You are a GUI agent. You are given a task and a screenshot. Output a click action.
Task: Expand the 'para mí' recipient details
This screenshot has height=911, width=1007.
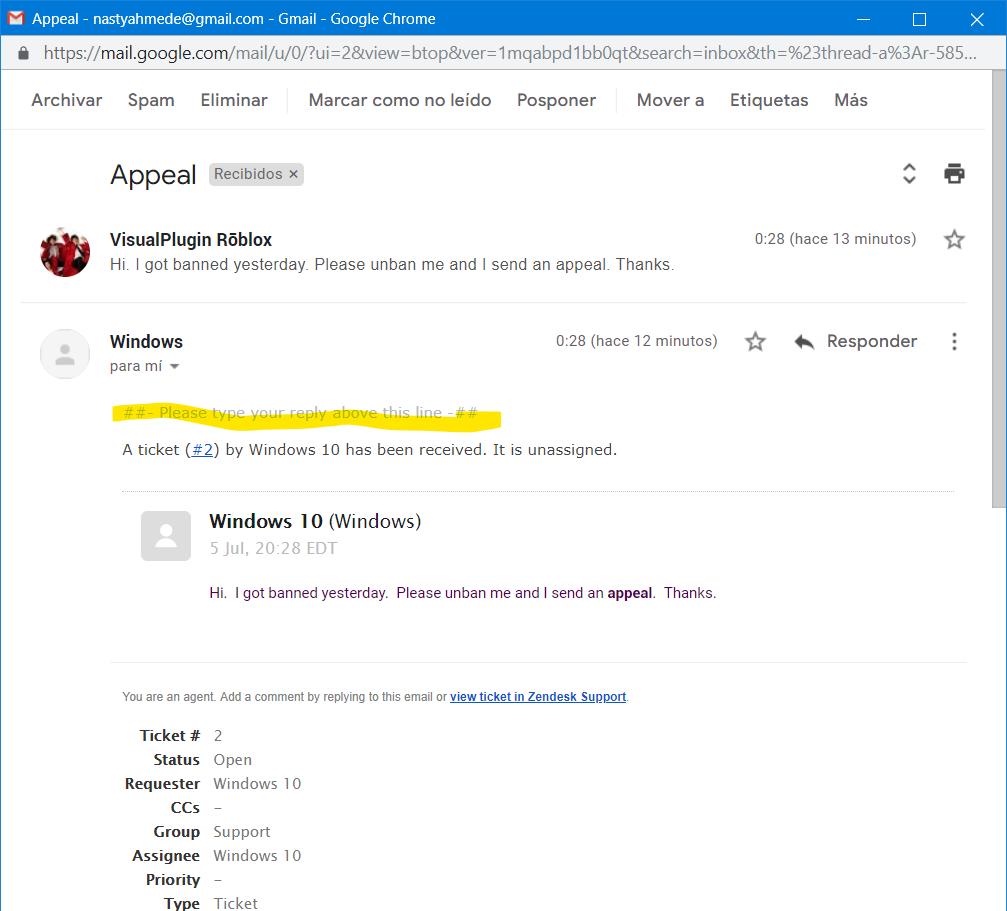click(x=174, y=367)
